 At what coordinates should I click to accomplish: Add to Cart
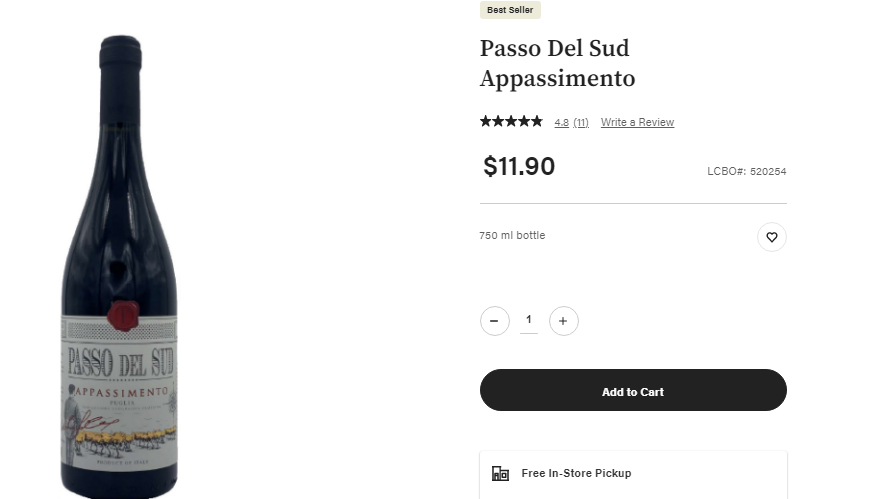click(x=633, y=390)
